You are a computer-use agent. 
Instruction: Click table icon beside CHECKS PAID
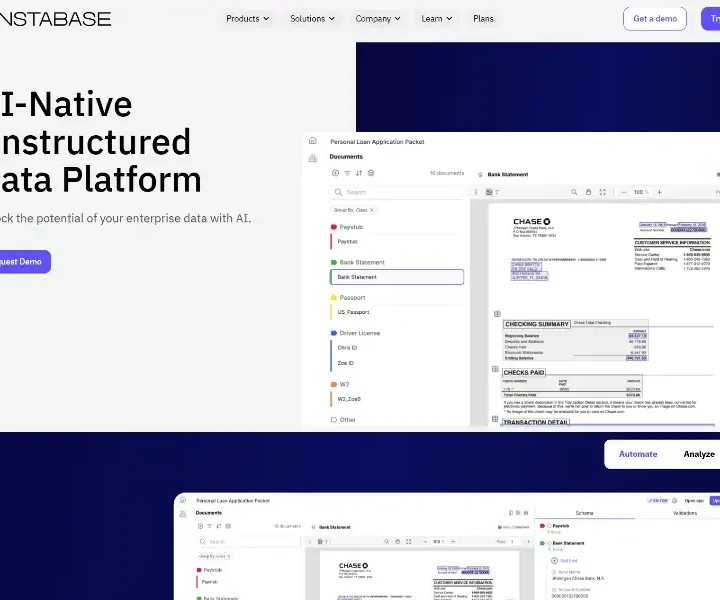(x=495, y=369)
